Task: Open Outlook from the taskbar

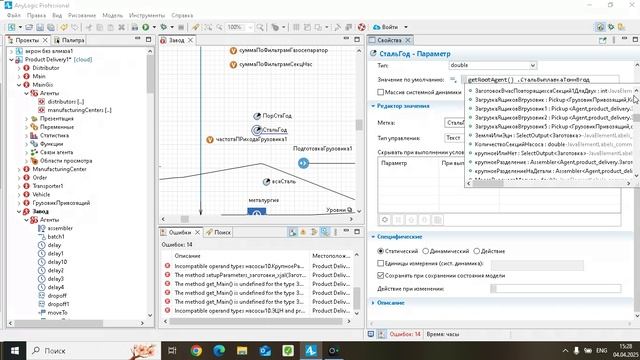Action: [x=265, y=351]
